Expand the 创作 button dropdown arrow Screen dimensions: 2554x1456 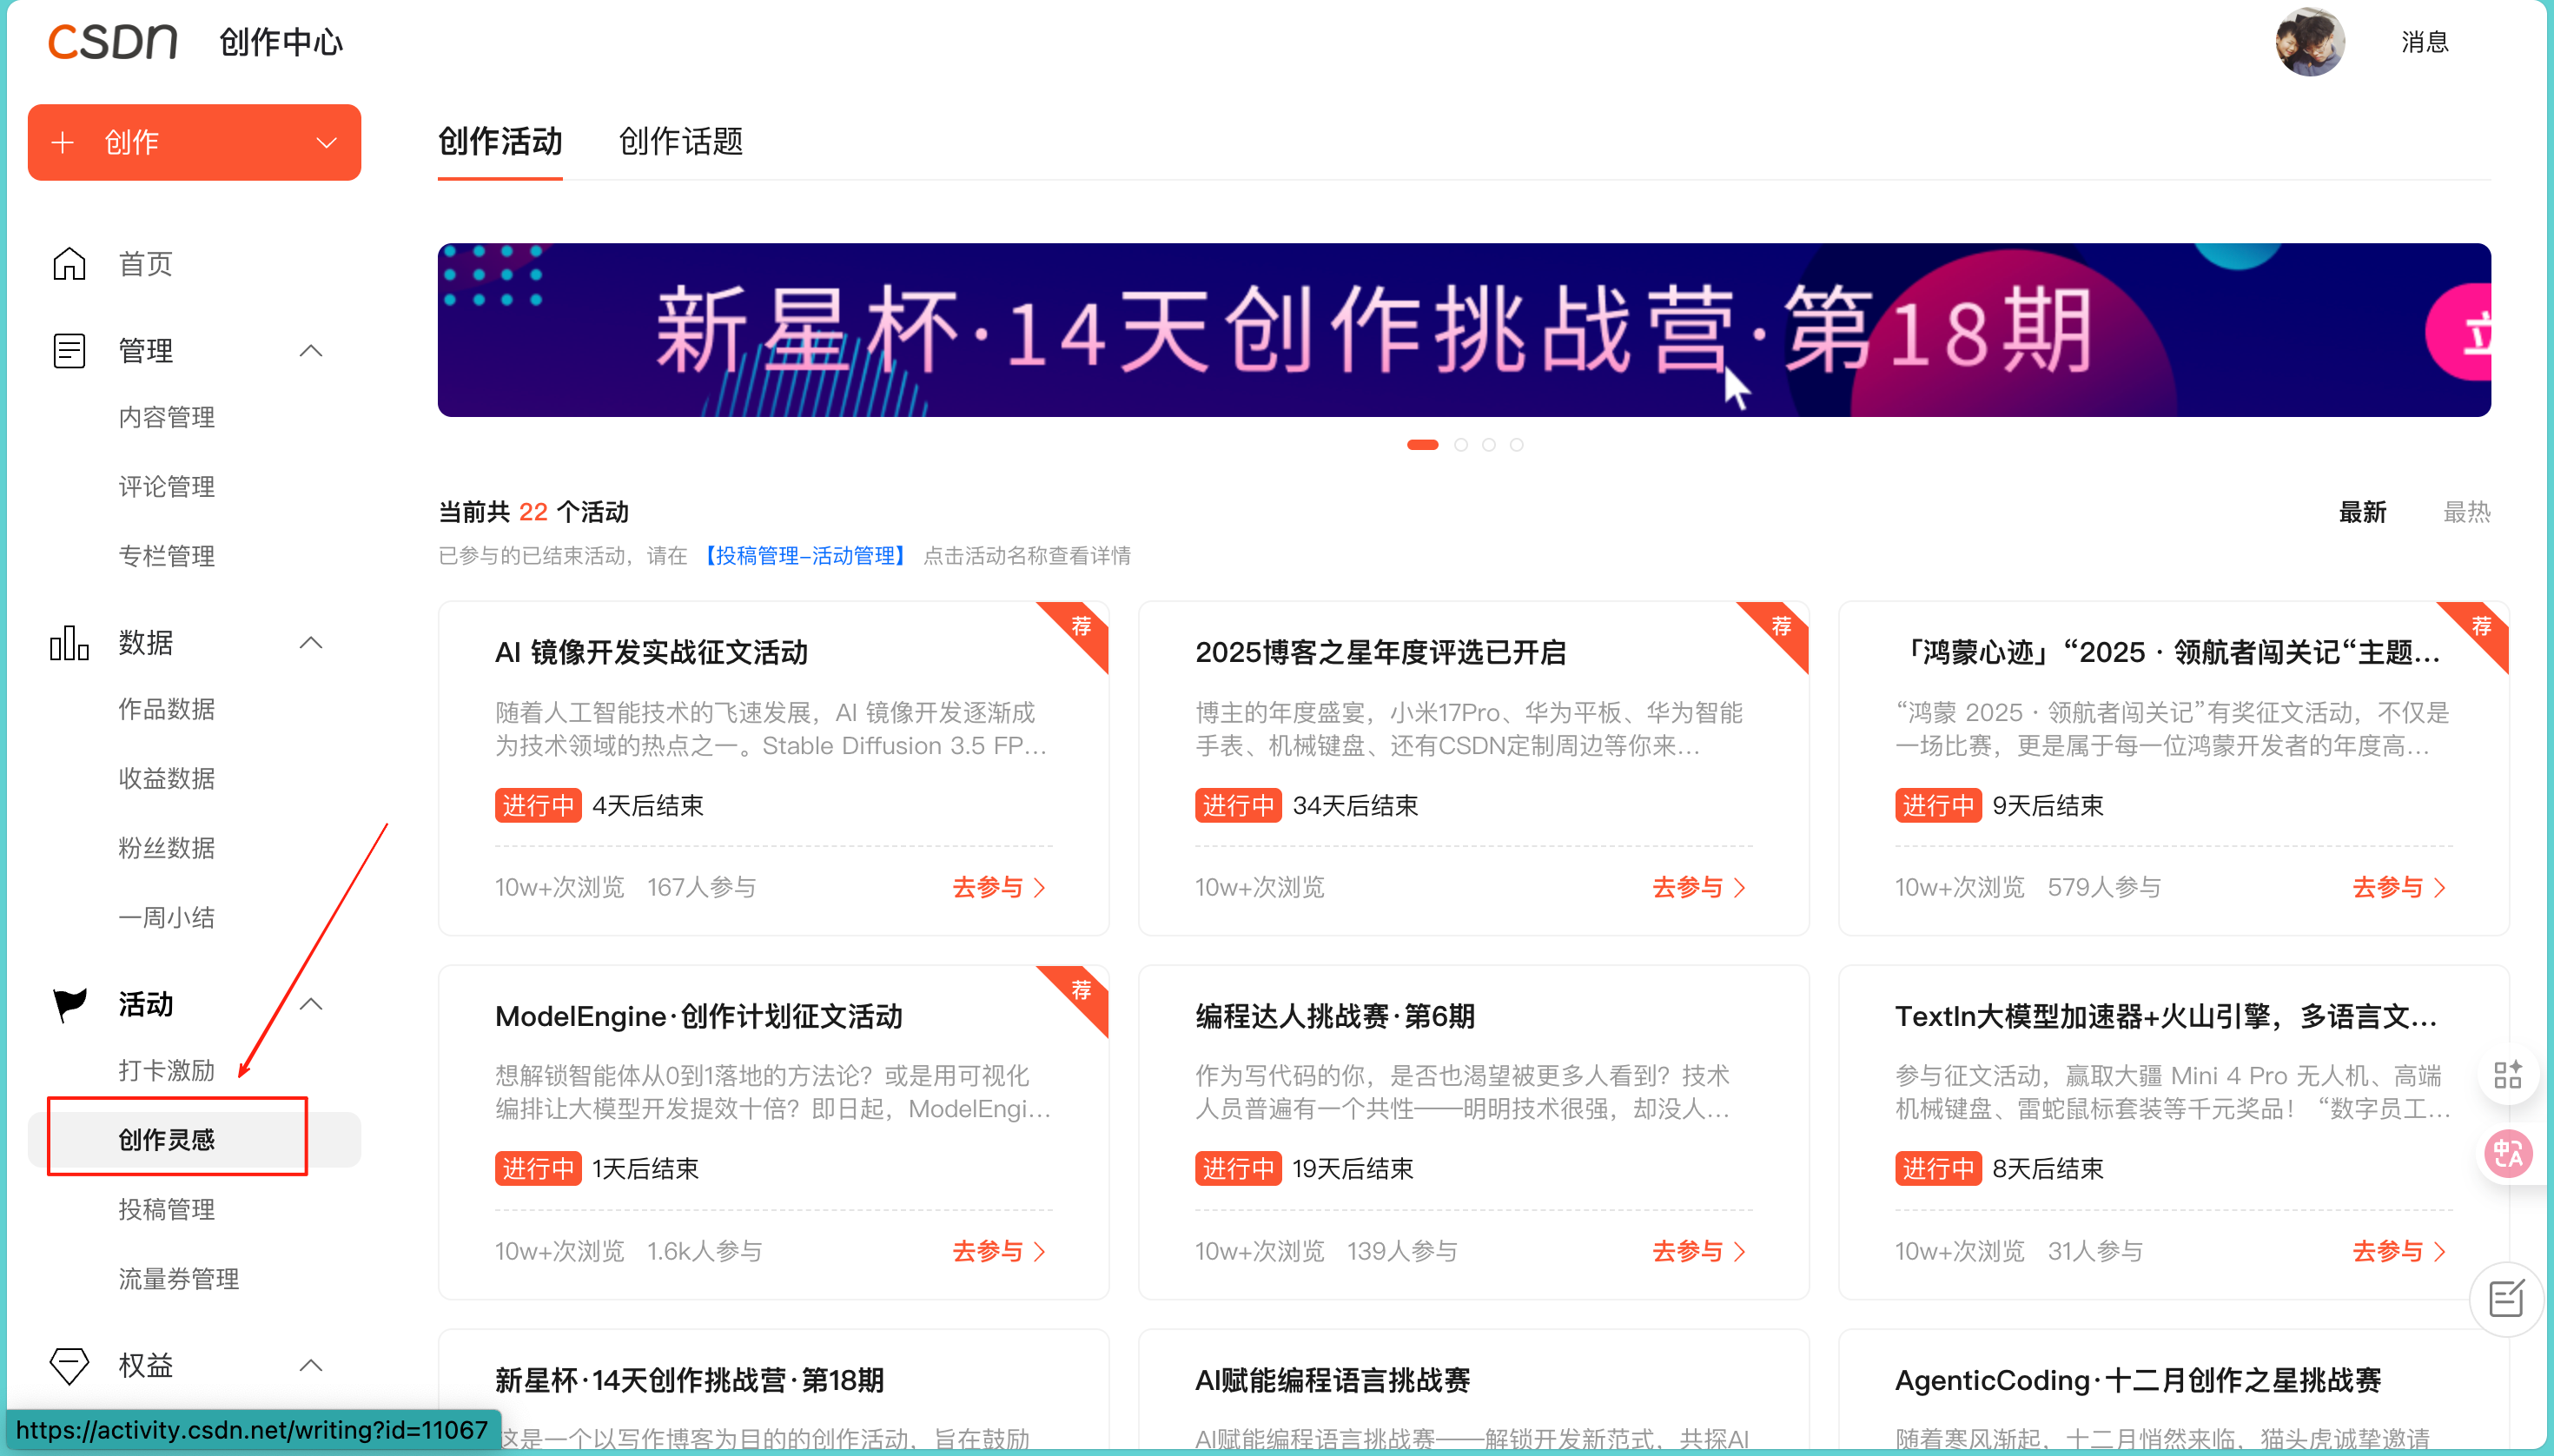(326, 143)
